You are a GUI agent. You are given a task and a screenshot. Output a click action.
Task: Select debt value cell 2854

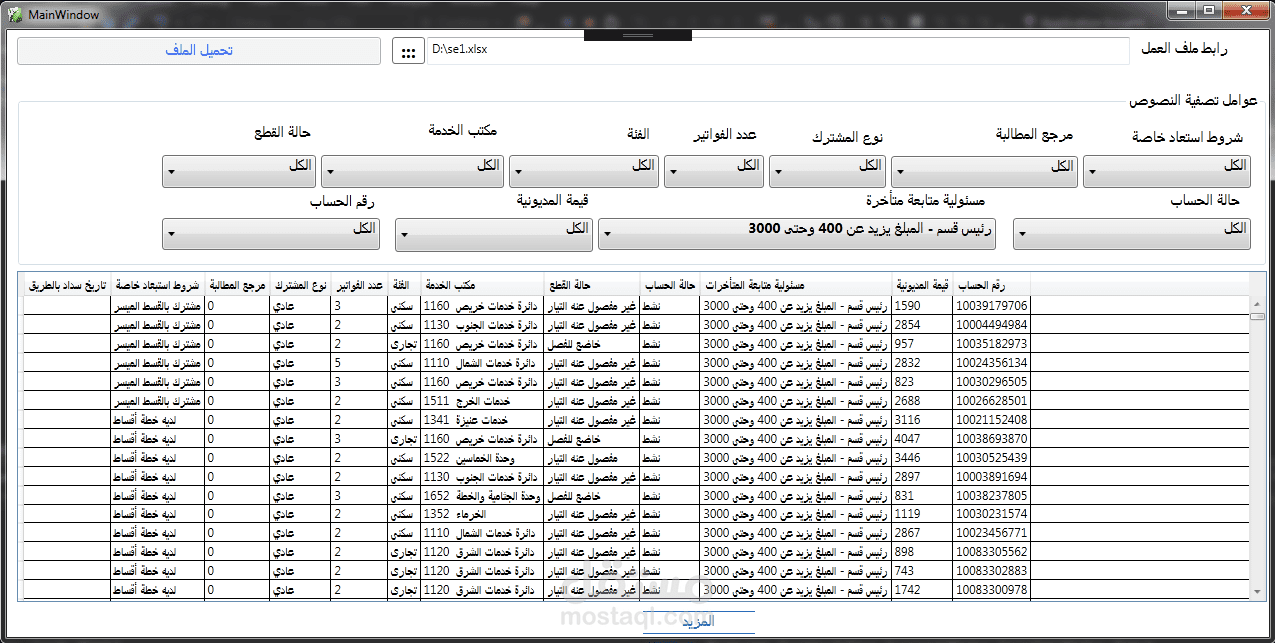923,324
